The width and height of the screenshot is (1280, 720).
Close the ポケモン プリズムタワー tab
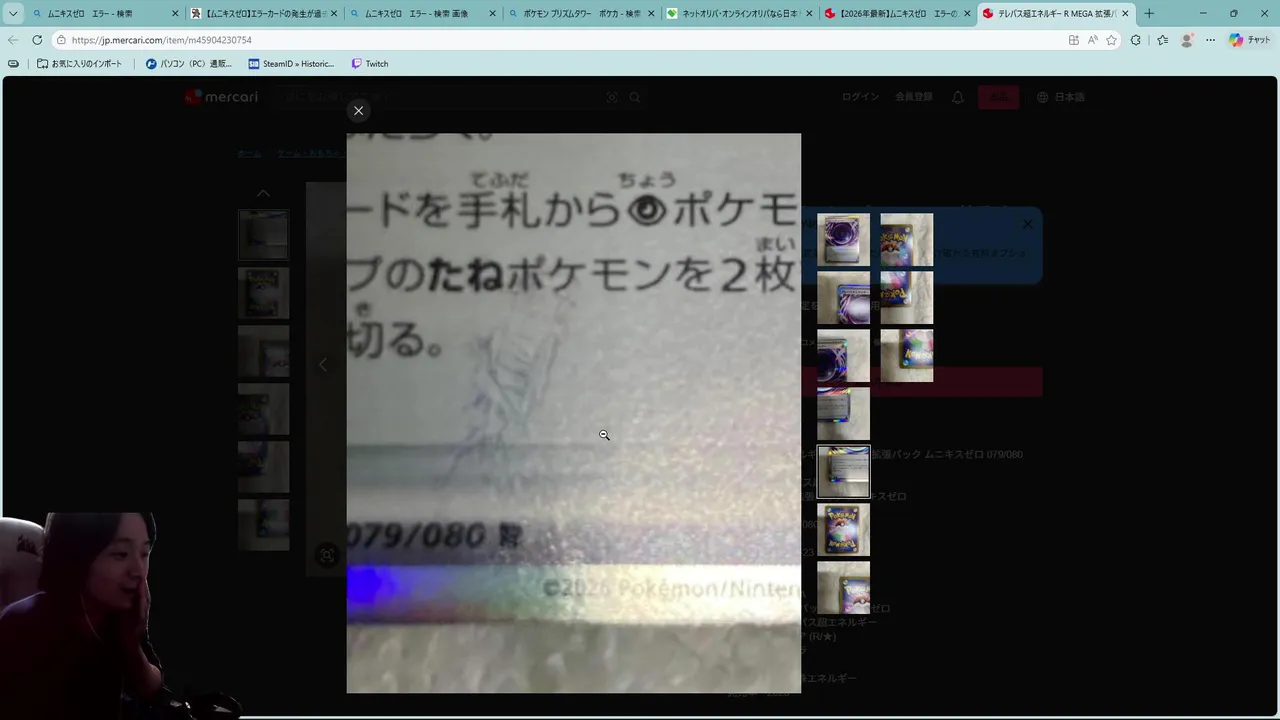tap(650, 14)
